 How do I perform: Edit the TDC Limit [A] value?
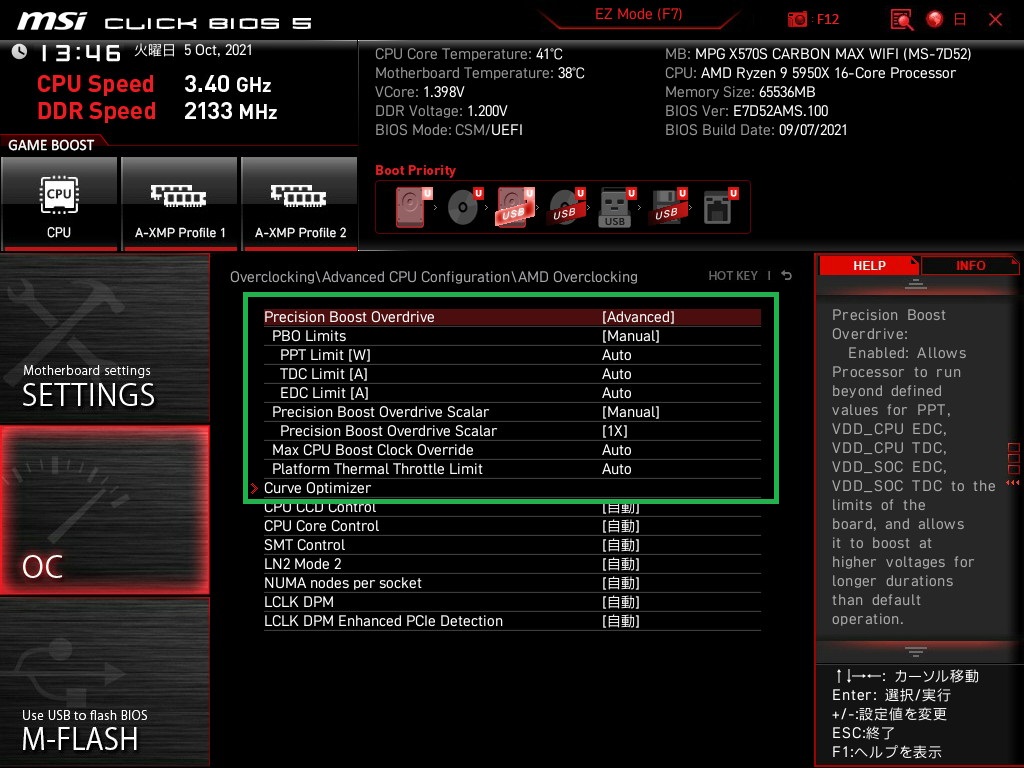(512, 374)
